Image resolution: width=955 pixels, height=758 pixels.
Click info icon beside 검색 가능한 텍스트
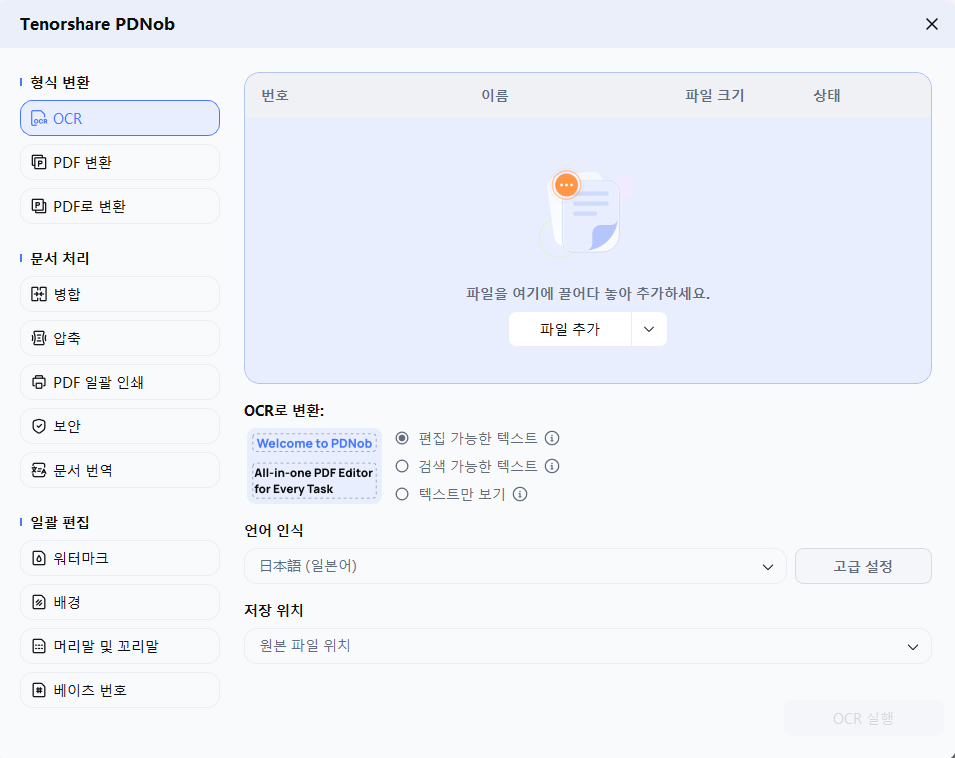552,466
